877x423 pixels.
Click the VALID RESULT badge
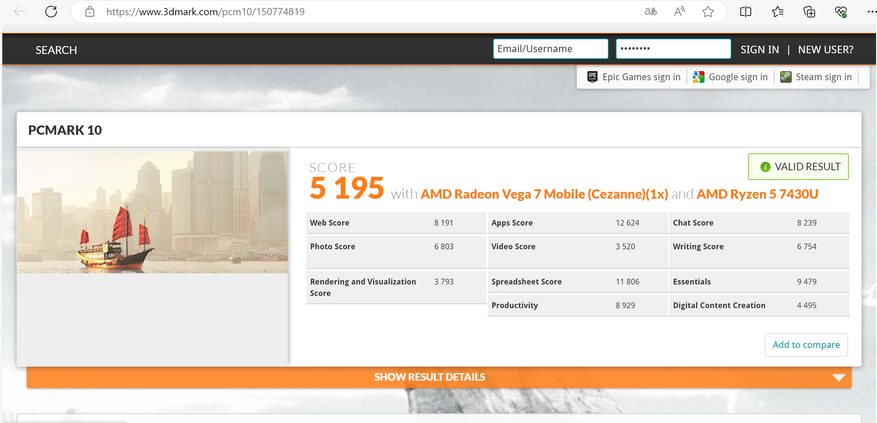point(798,167)
